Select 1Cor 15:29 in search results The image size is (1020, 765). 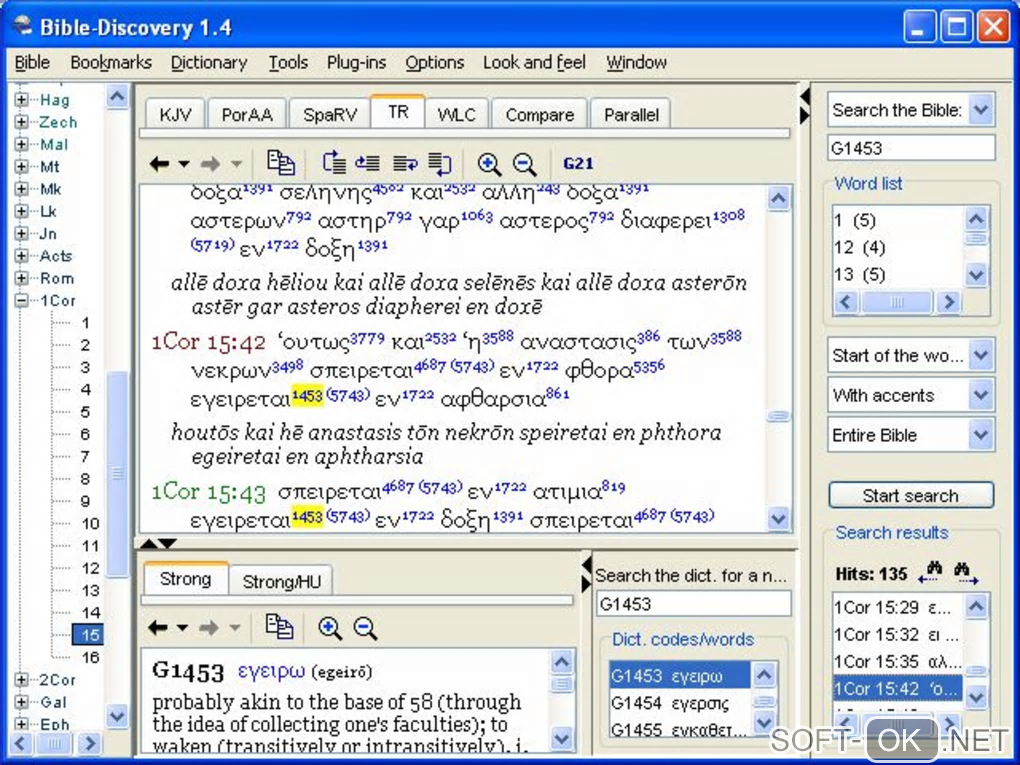pos(897,608)
